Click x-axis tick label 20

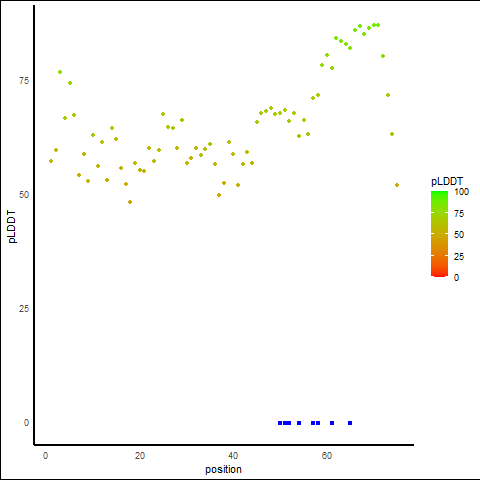(140, 456)
